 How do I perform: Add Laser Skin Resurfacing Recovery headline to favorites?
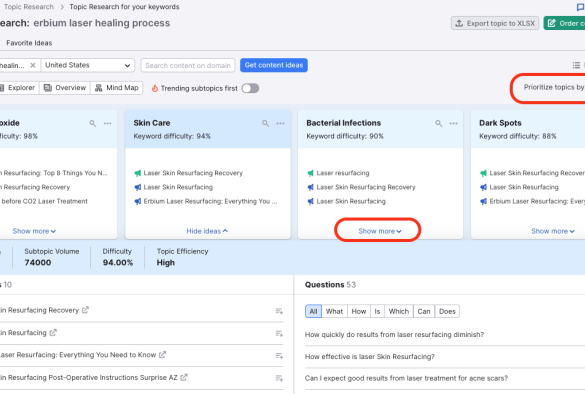pyautogui.click(x=279, y=311)
